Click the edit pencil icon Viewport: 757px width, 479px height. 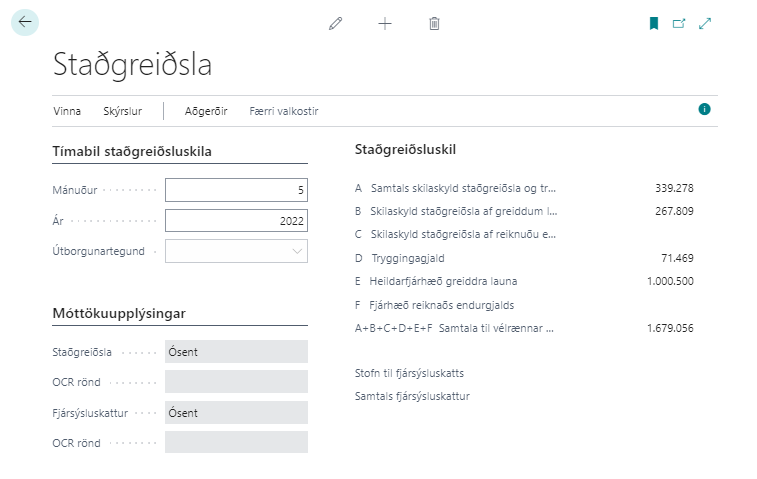point(336,23)
